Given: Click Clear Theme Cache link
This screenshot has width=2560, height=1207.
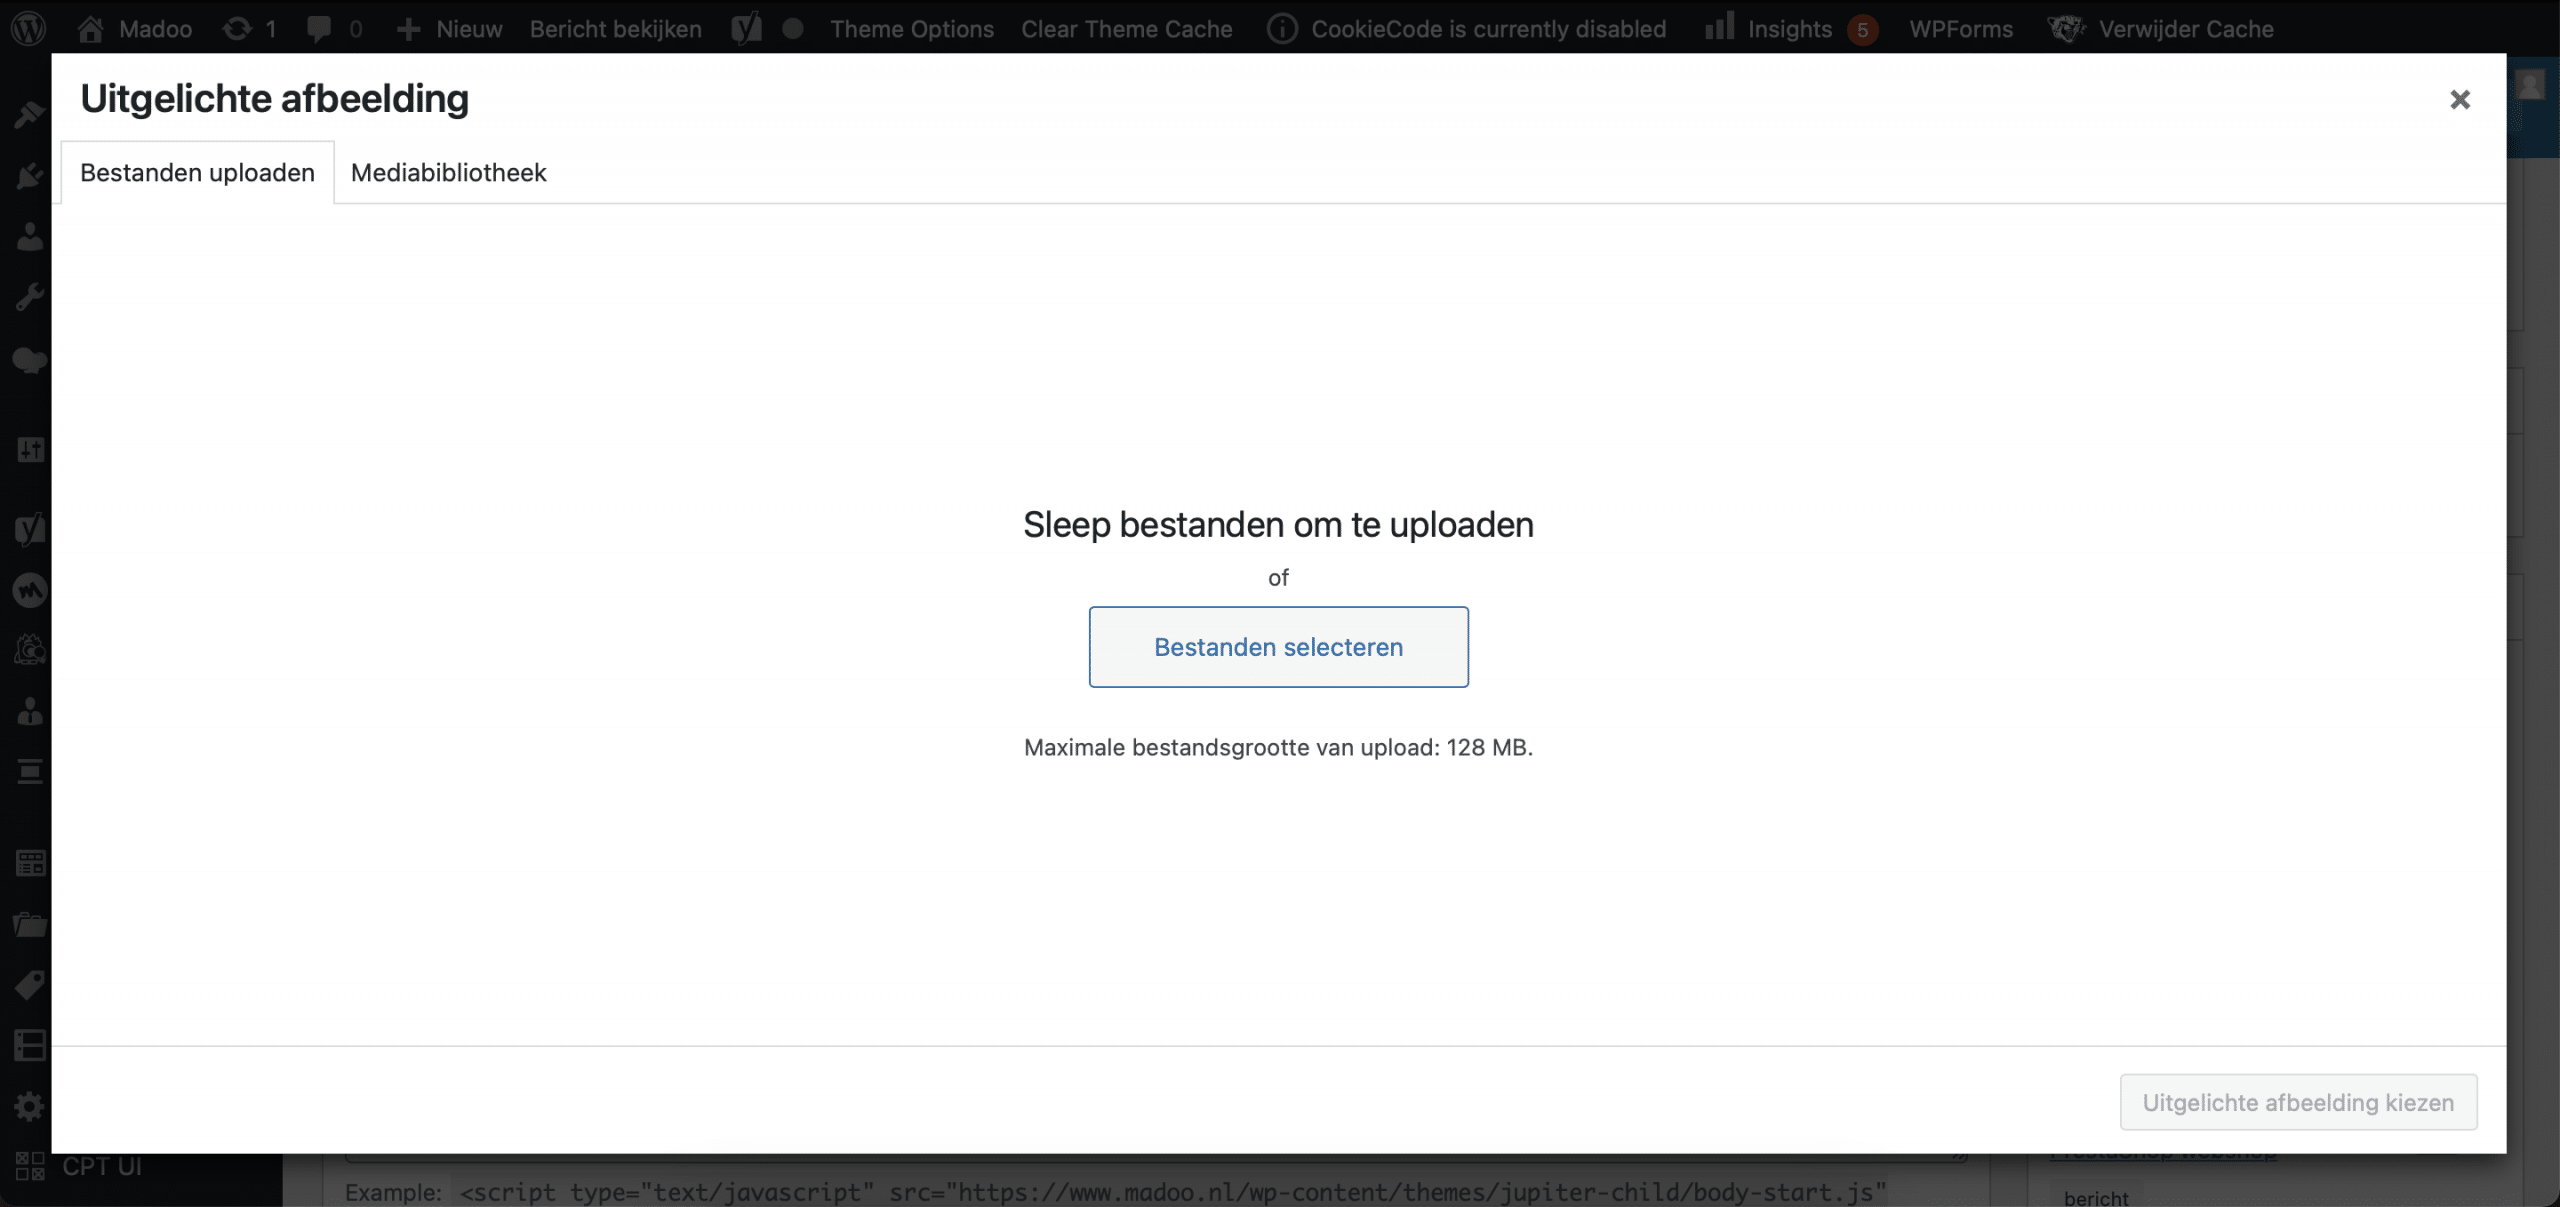Looking at the screenshot, I should pos(1126,28).
